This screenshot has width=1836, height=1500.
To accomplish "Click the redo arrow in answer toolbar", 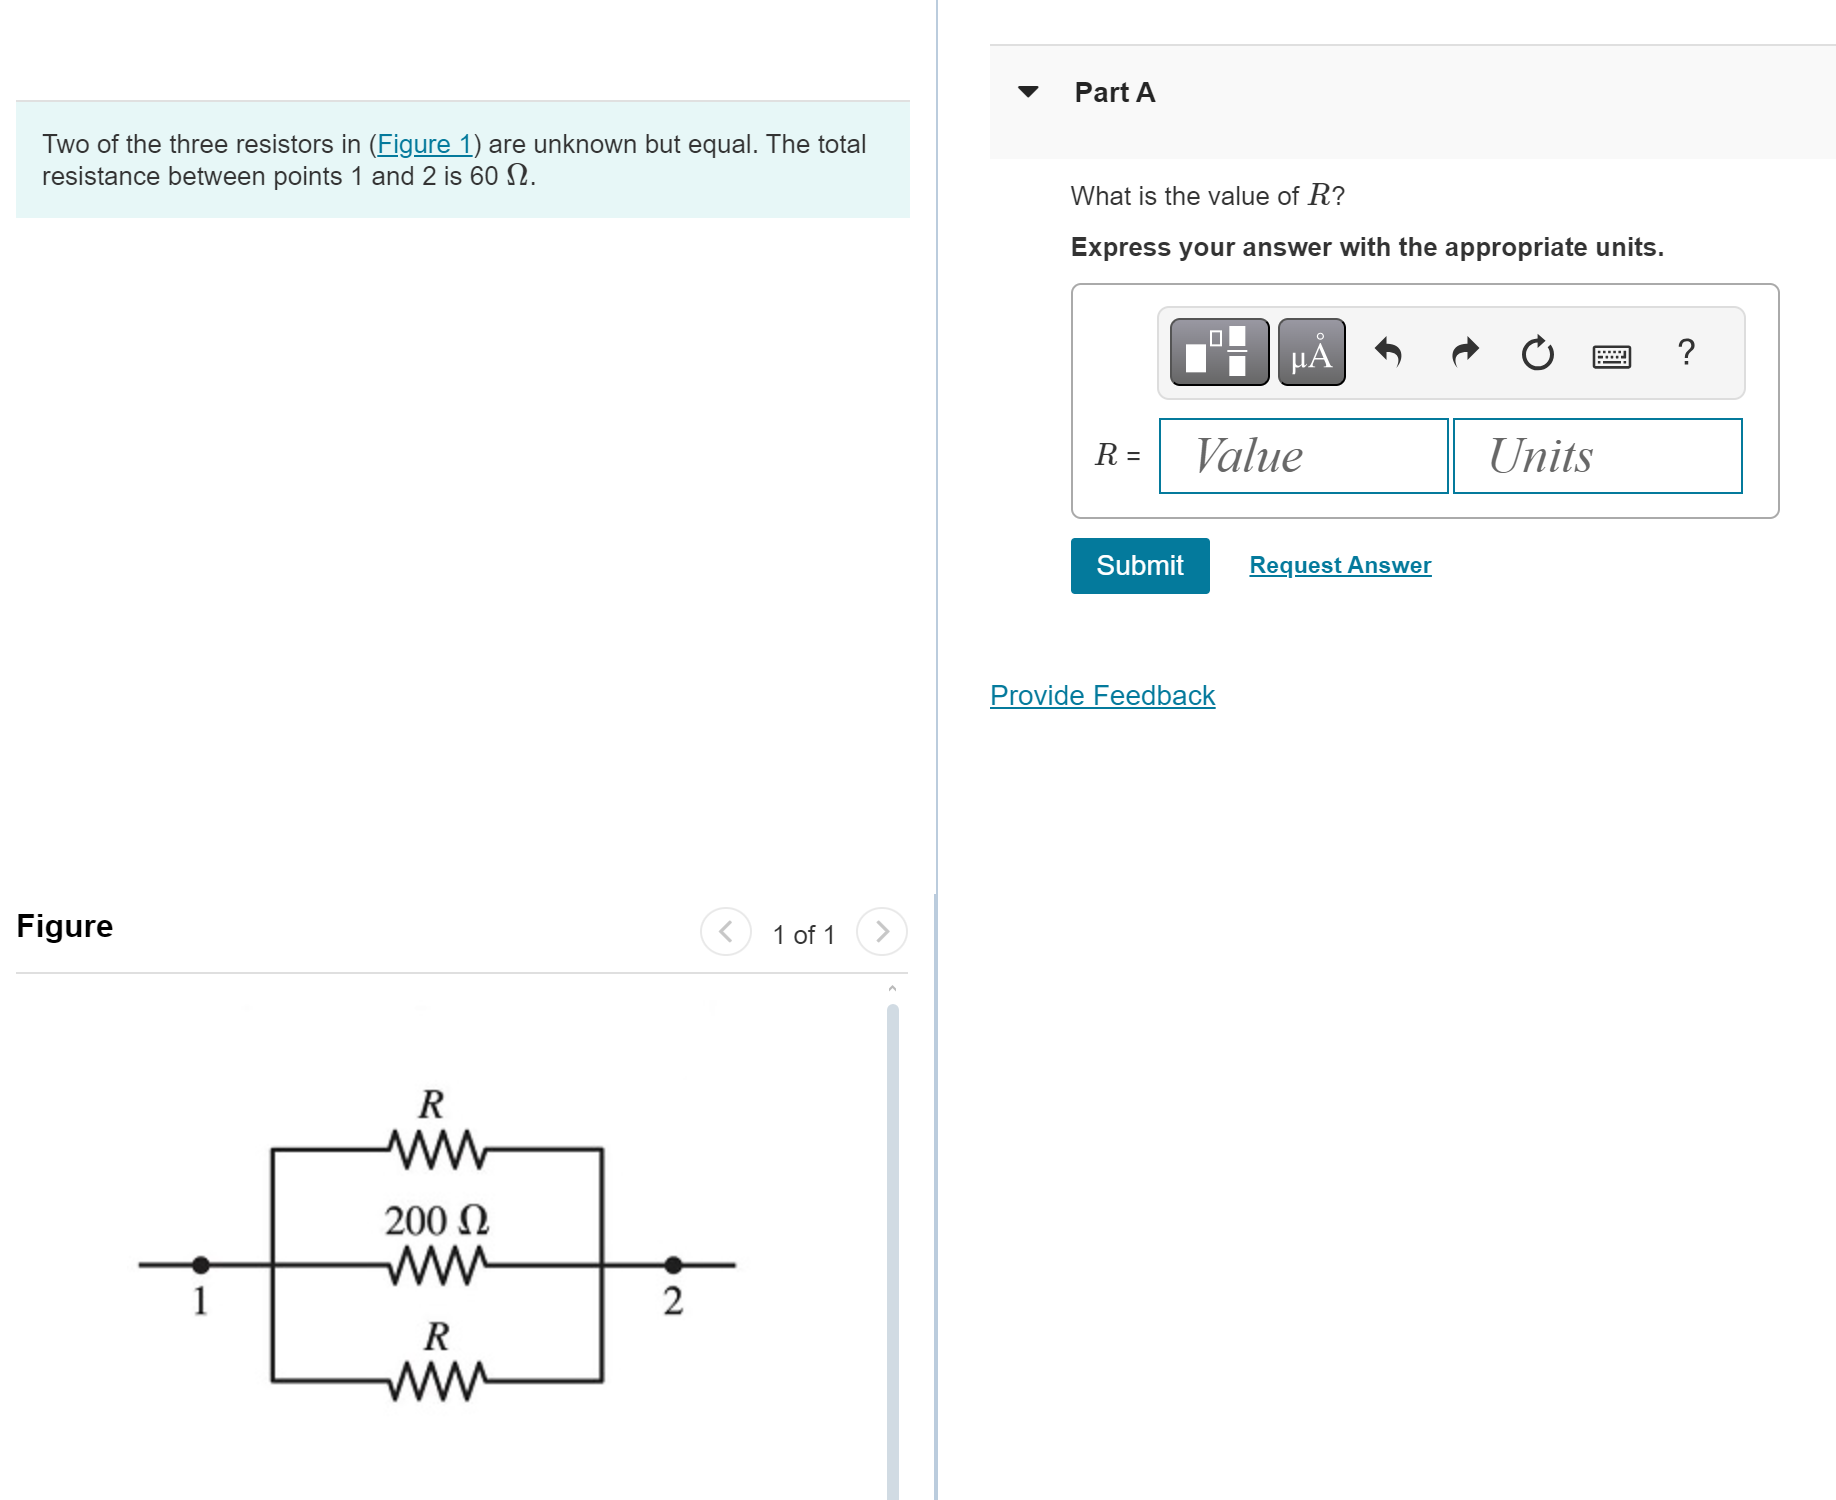I will (x=1463, y=353).
